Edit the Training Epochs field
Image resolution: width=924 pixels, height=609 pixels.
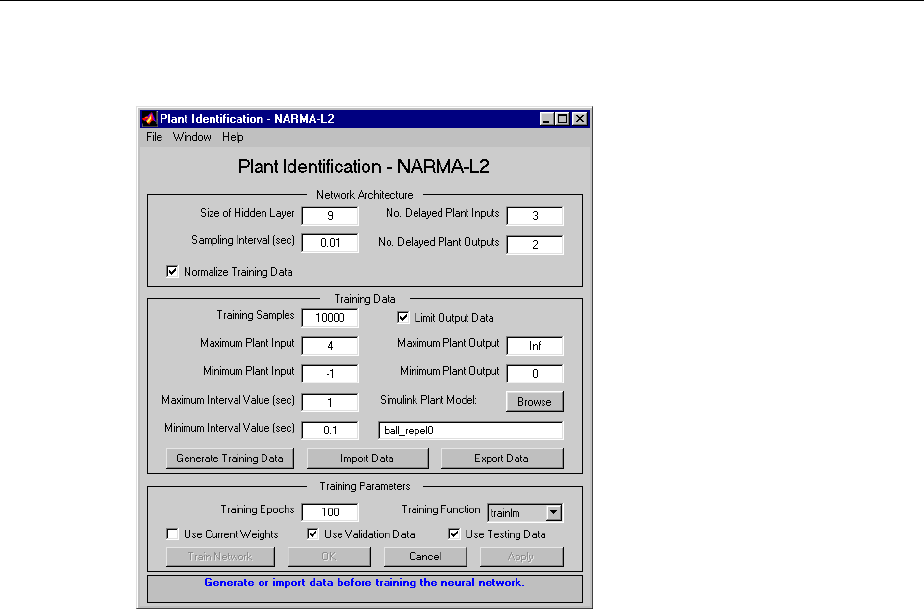[330, 512]
